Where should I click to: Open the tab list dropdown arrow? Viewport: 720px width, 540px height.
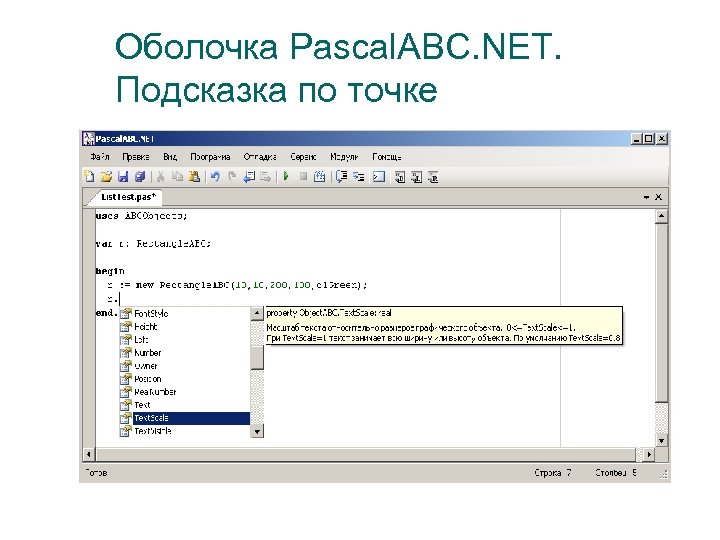click(646, 197)
